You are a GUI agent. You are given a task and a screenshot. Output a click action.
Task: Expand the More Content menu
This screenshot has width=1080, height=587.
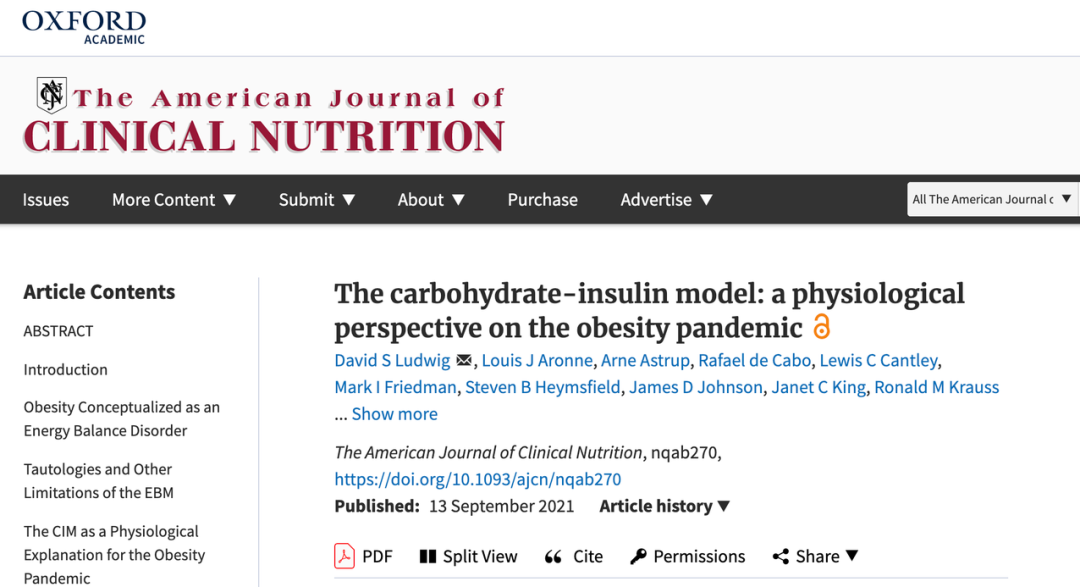pos(174,200)
